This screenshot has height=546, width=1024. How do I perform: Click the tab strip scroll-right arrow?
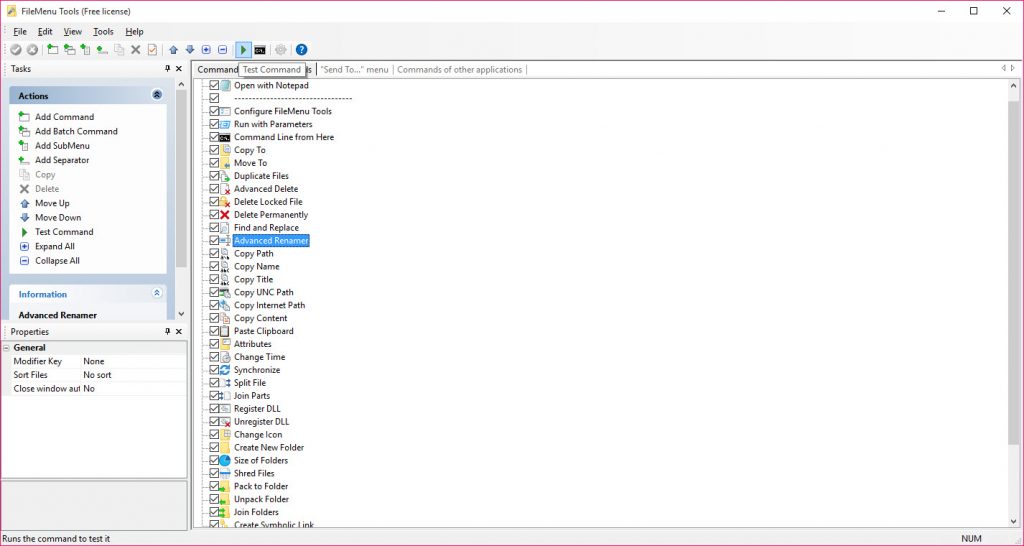[x=1013, y=68]
